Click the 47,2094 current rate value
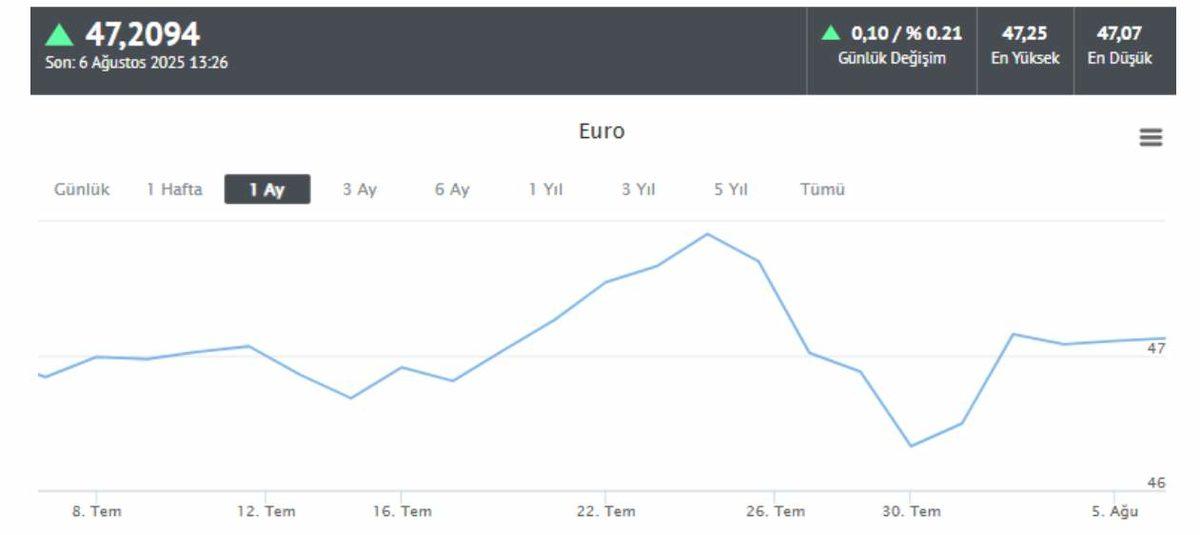 (x=142, y=35)
